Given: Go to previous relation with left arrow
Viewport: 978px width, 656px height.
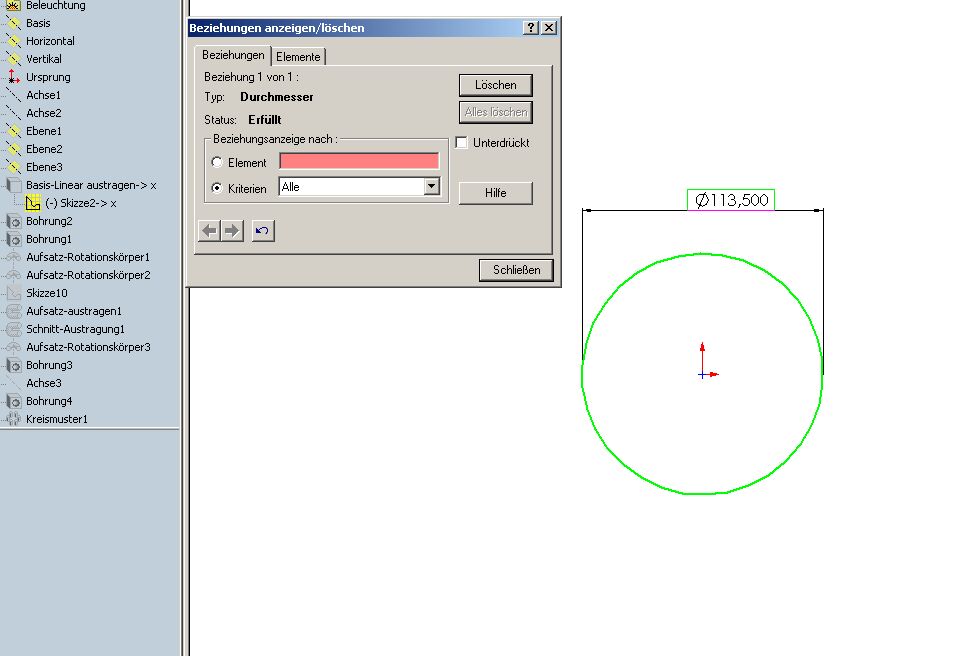Looking at the screenshot, I should point(210,231).
